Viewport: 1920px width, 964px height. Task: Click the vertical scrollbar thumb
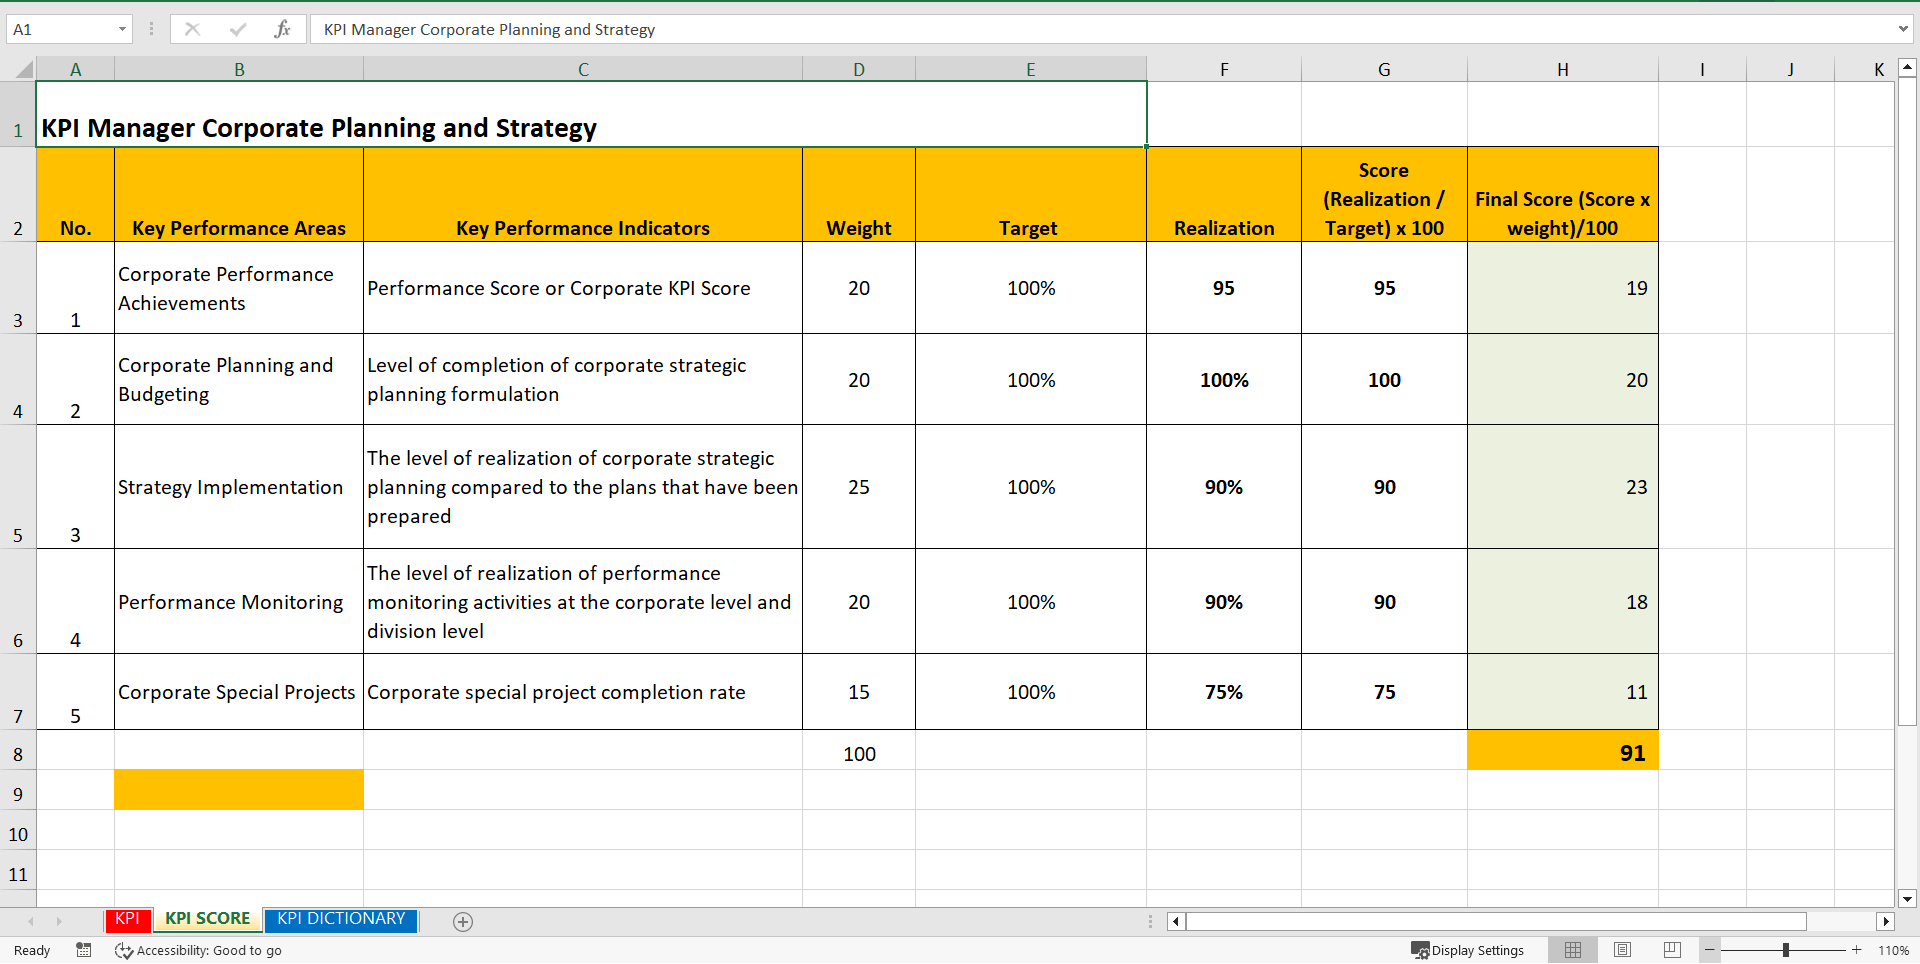[x=1907, y=402]
